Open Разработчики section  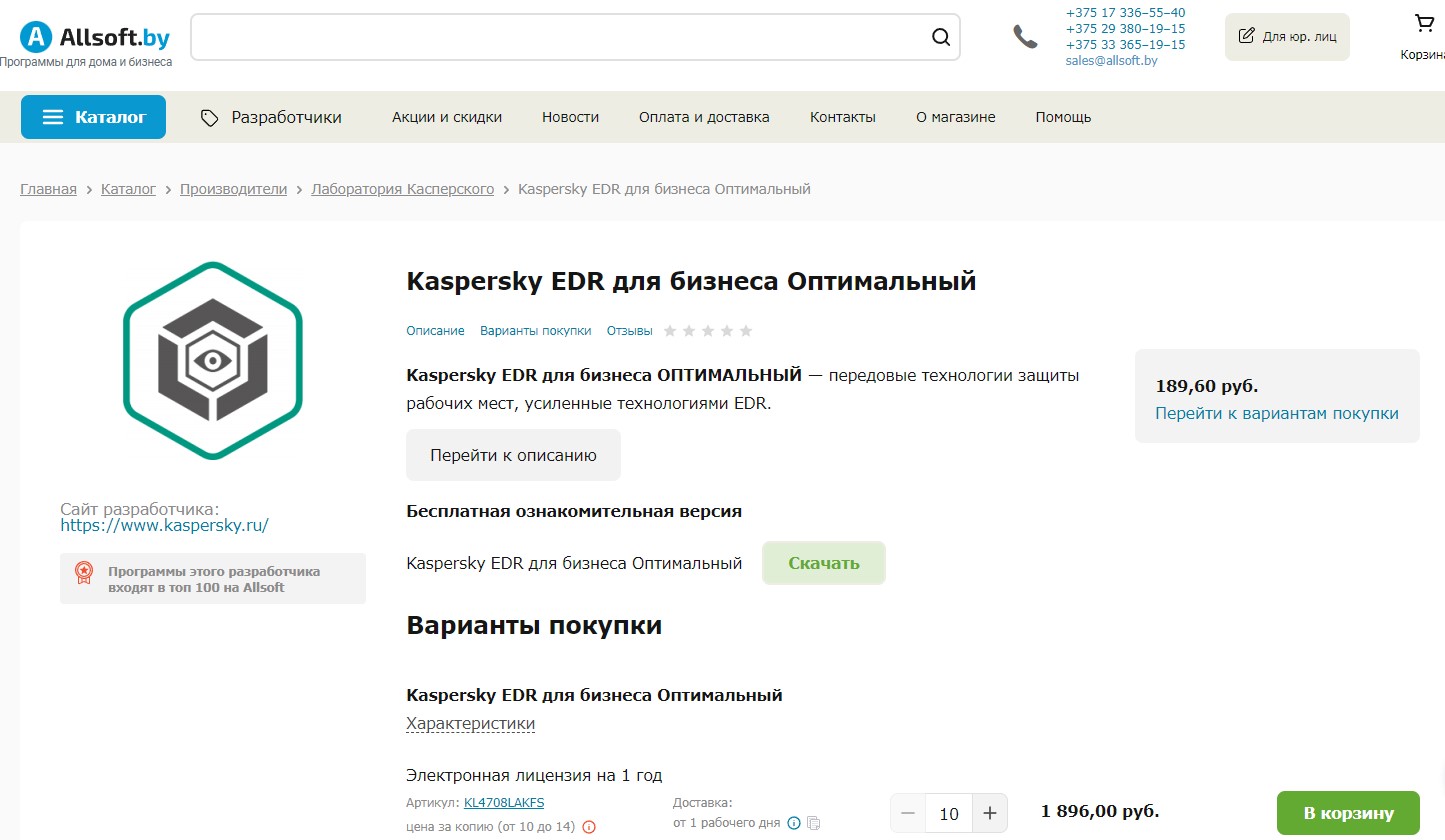click(x=271, y=117)
